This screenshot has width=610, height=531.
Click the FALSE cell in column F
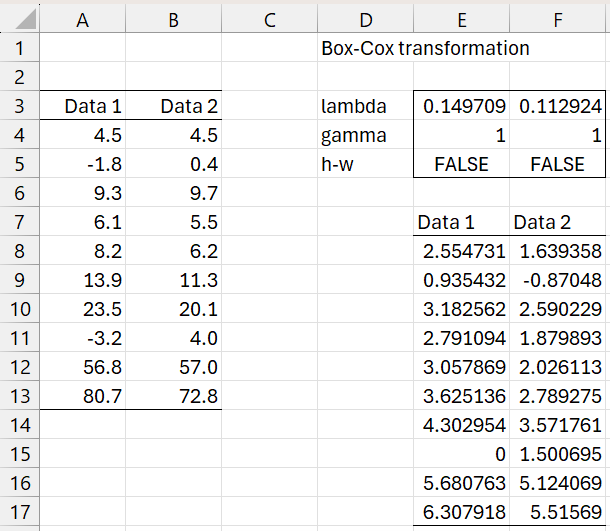point(556,164)
